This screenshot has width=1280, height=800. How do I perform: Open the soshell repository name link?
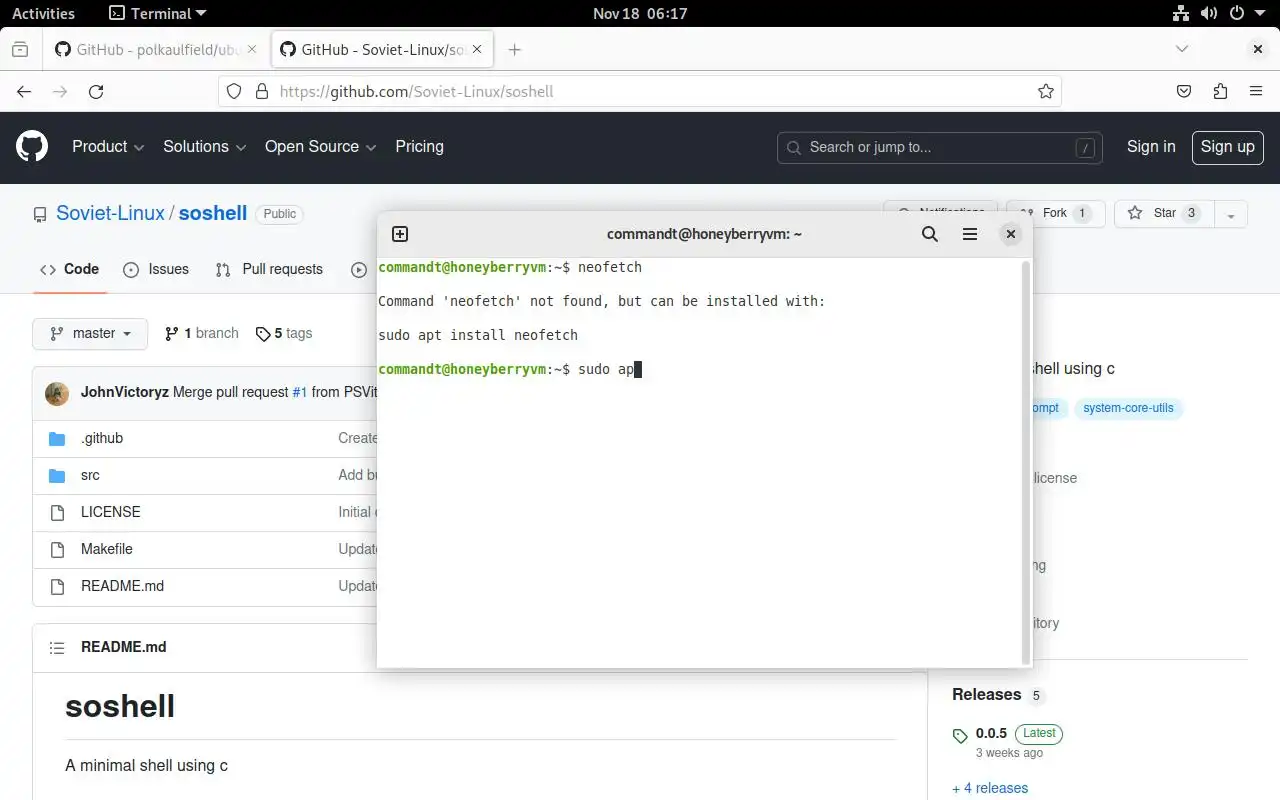(x=213, y=213)
